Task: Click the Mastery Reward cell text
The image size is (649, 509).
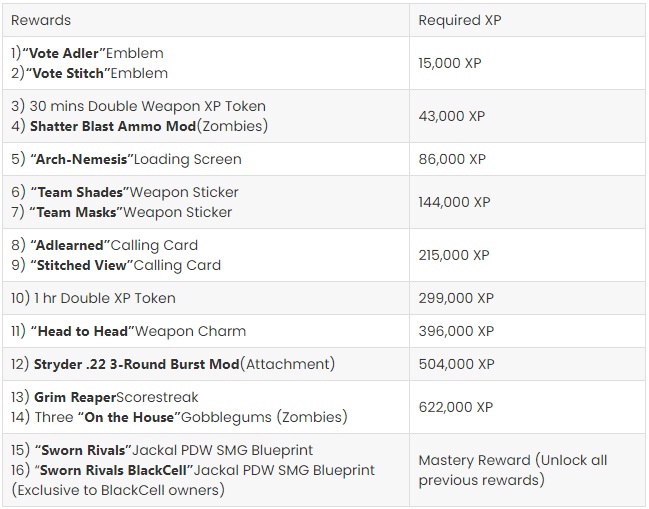Action: coord(512,470)
